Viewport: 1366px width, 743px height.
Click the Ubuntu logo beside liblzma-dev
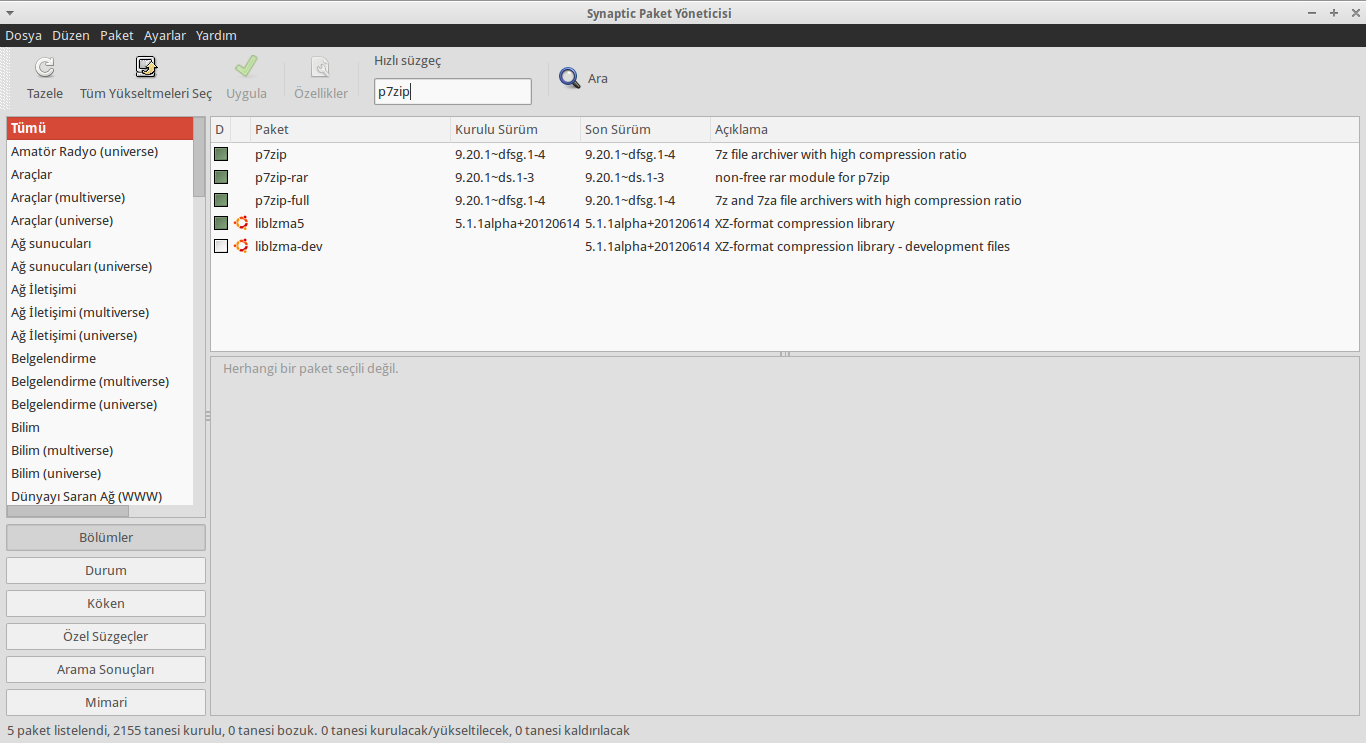[x=241, y=246]
